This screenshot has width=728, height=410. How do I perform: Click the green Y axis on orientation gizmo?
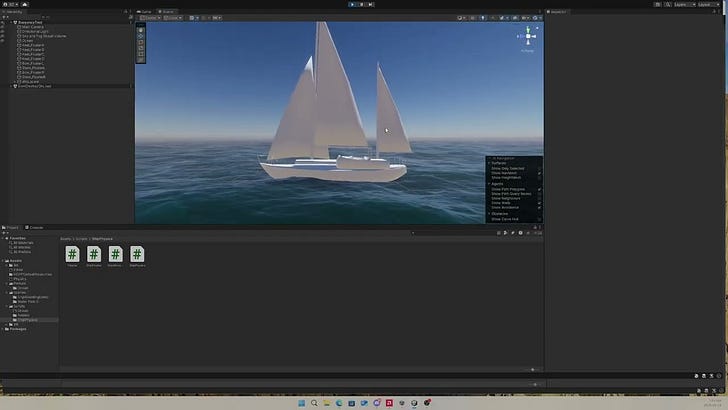(x=528, y=29)
